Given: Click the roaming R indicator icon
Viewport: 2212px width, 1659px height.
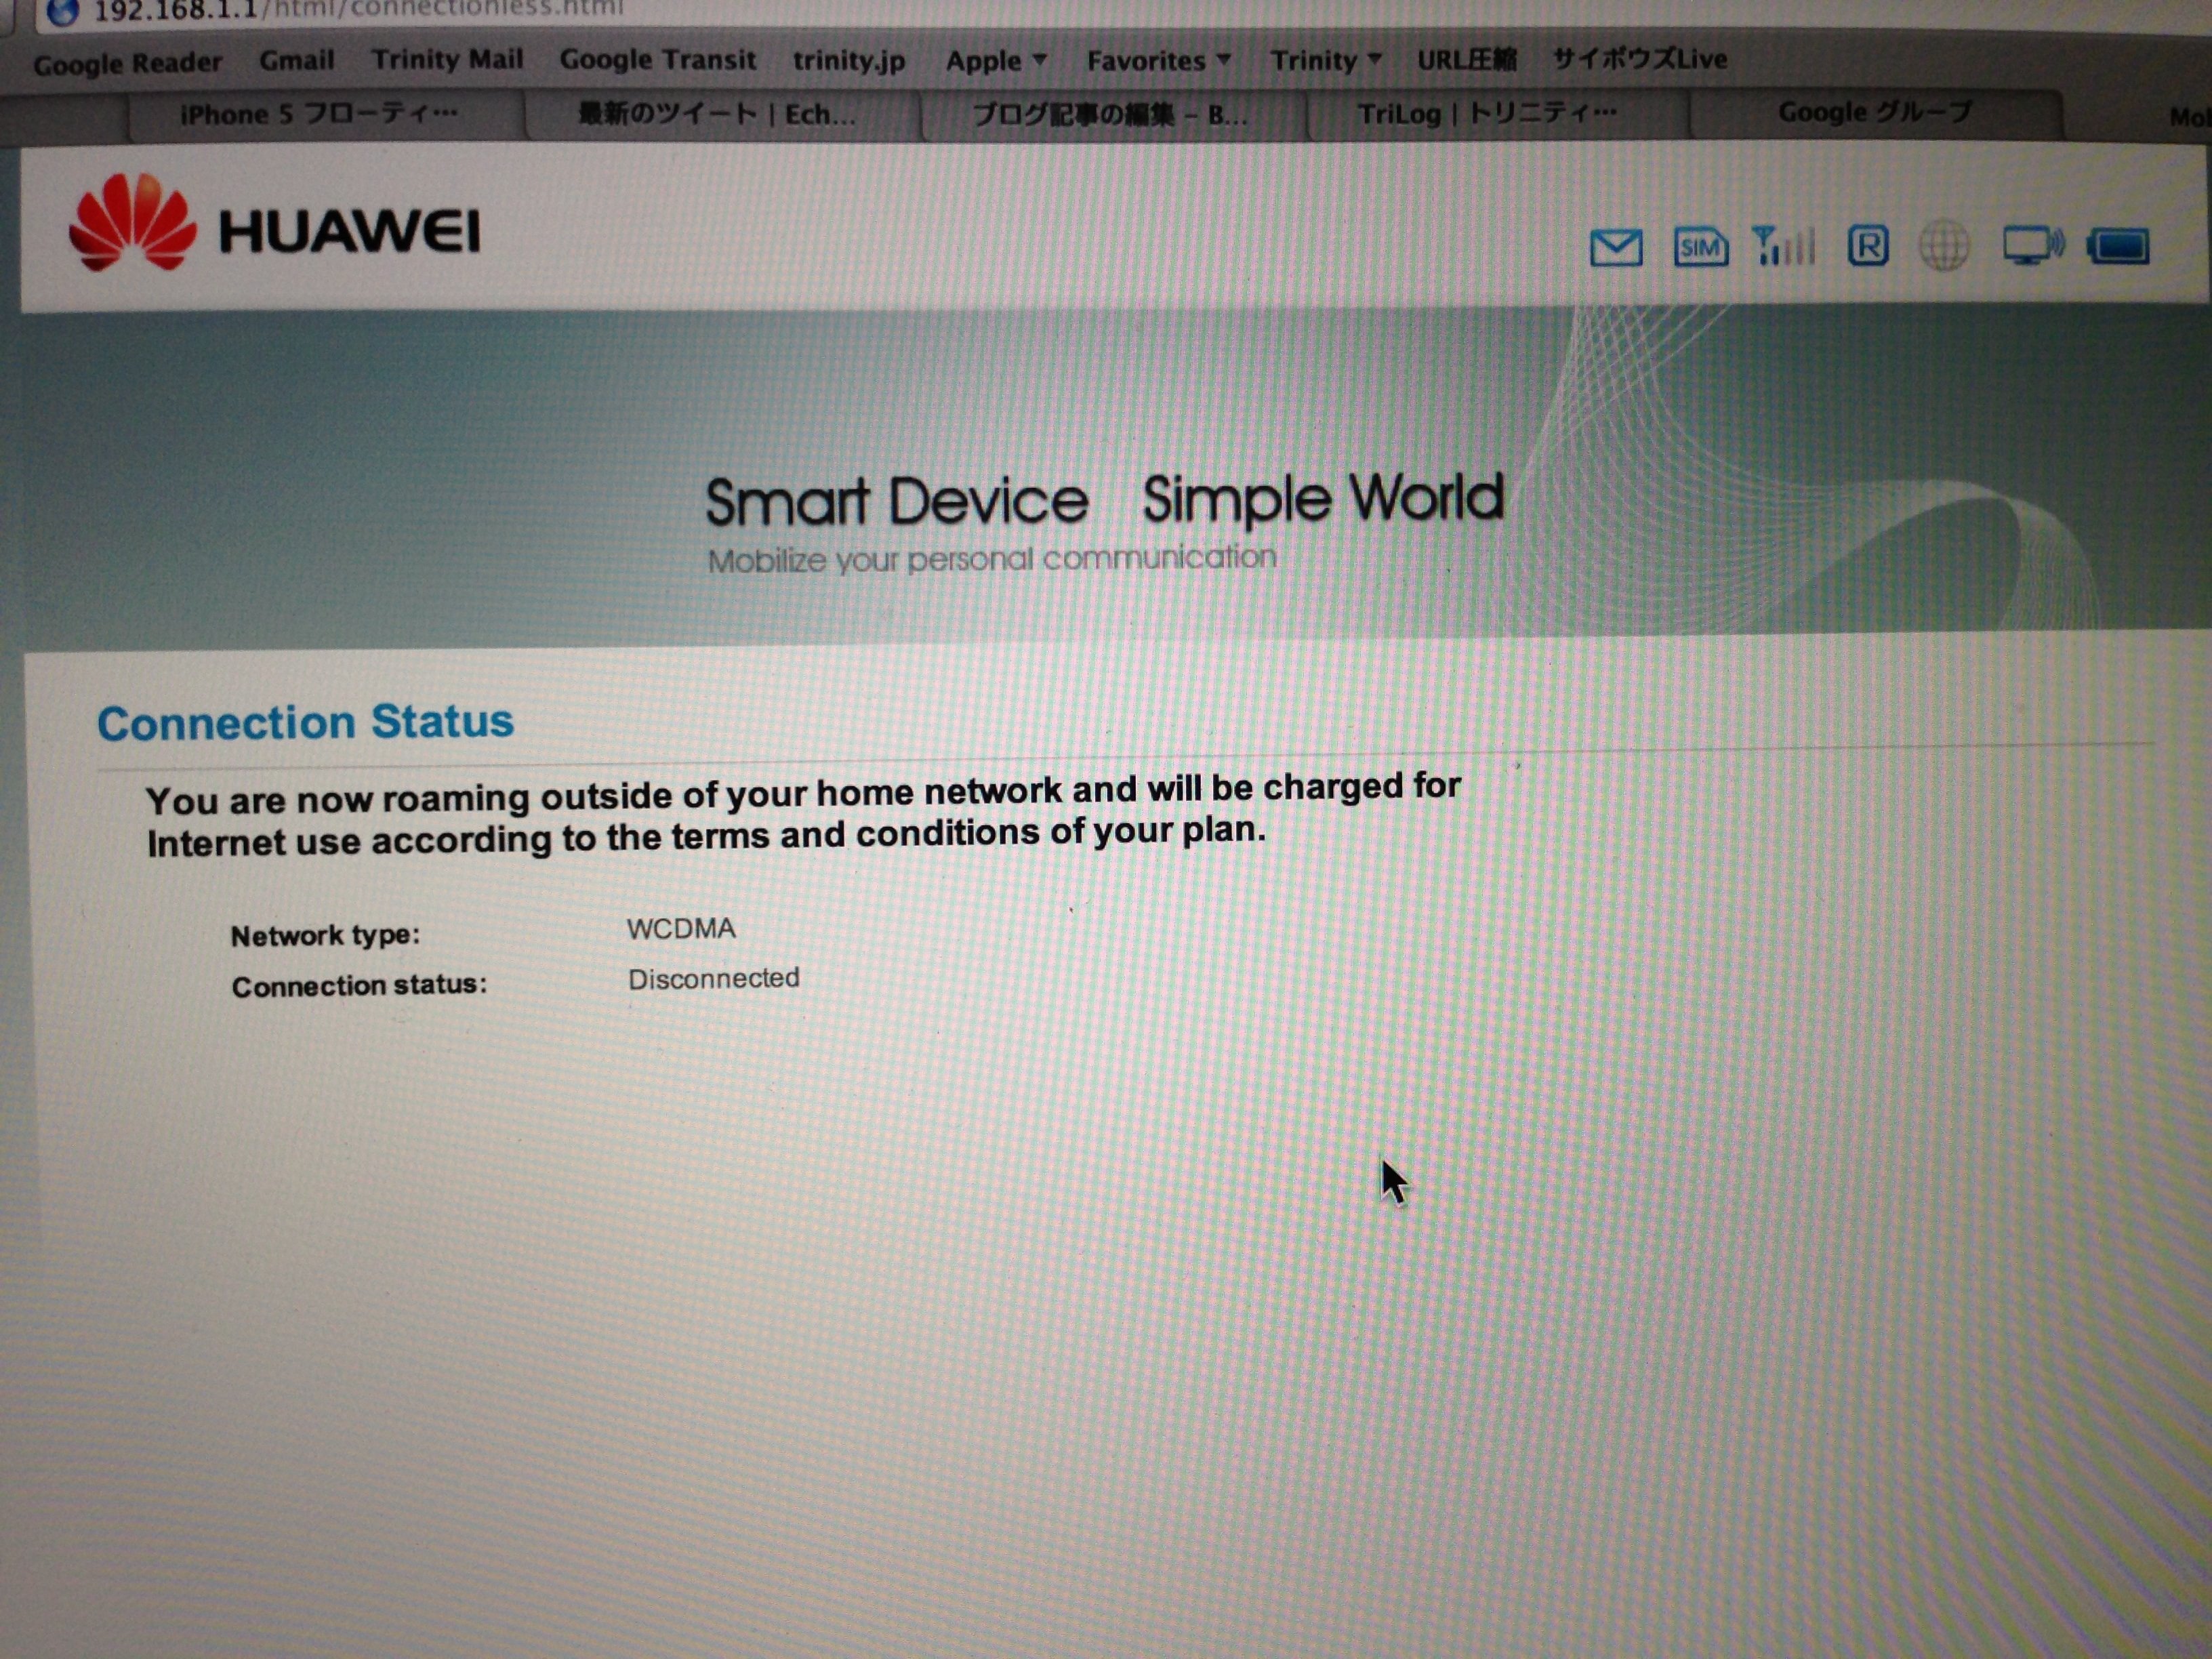Looking at the screenshot, I should [1867, 246].
